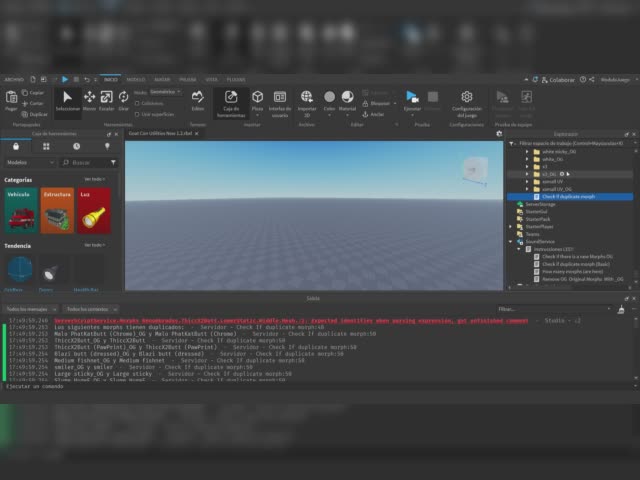640x480 pixels.
Task: Click Ver todo next to Categorías
Action: click(94, 179)
